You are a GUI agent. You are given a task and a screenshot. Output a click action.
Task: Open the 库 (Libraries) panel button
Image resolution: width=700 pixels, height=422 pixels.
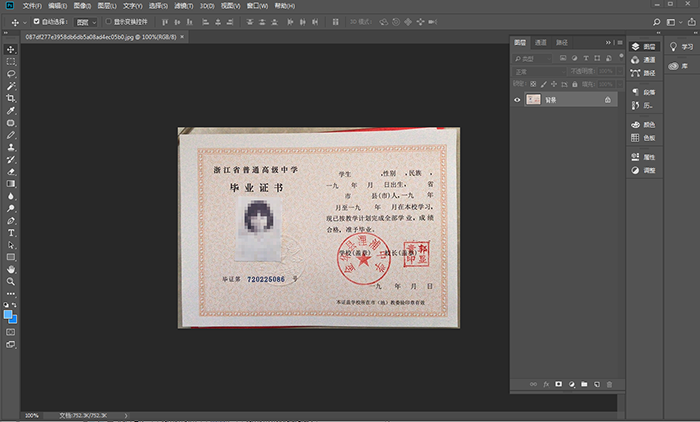tap(681, 66)
